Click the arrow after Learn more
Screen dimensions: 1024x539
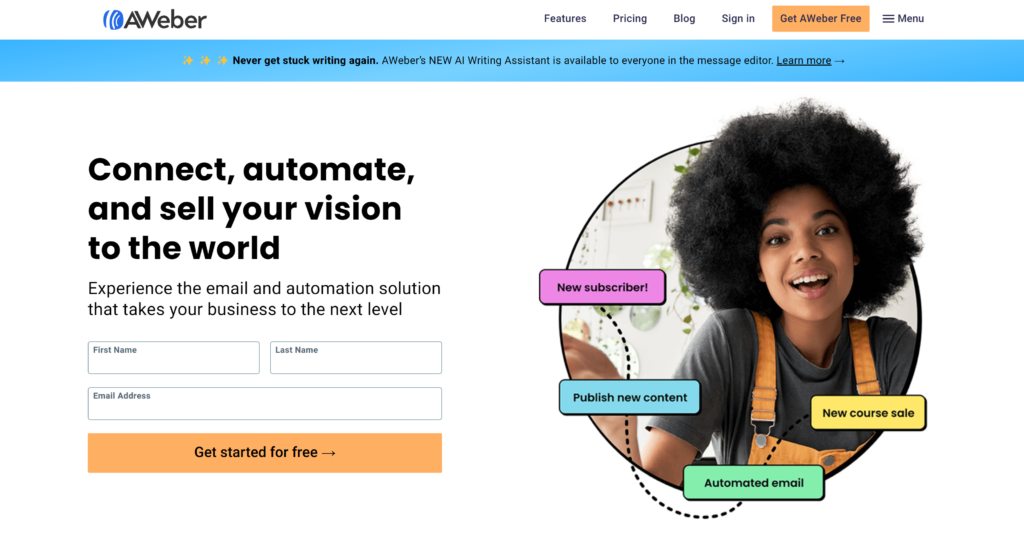click(840, 61)
